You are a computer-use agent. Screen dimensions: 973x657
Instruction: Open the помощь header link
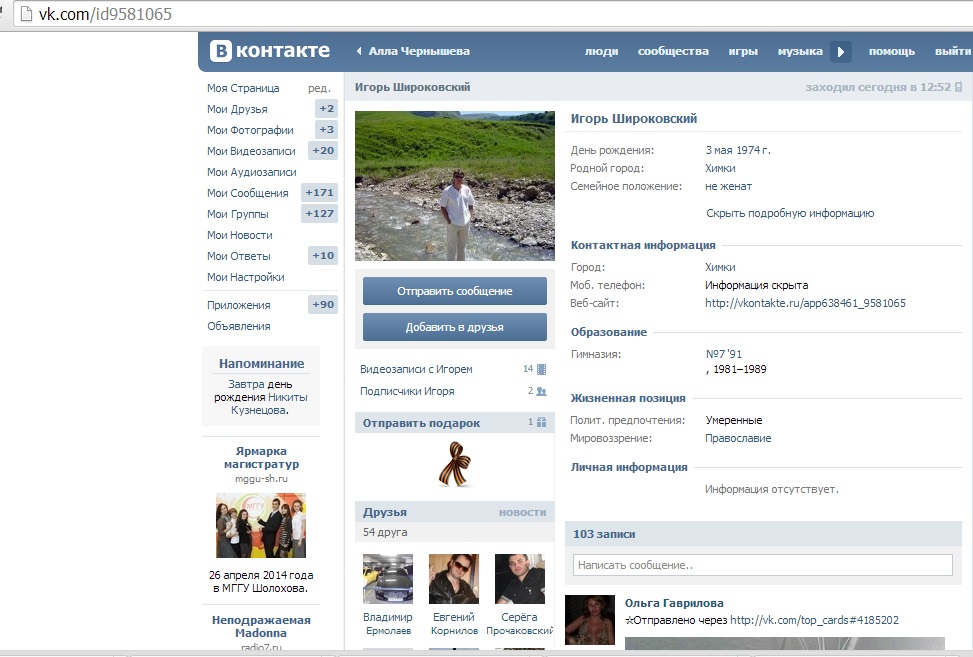tap(892, 51)
